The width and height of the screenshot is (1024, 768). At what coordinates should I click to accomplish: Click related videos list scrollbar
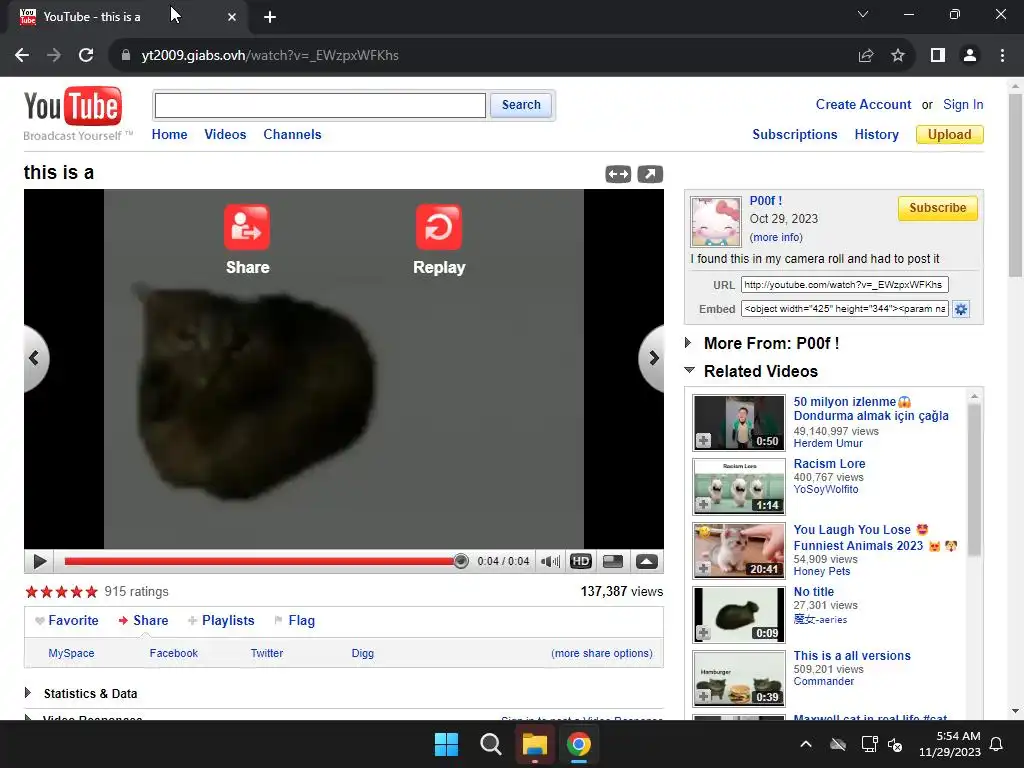pos(974,479)
